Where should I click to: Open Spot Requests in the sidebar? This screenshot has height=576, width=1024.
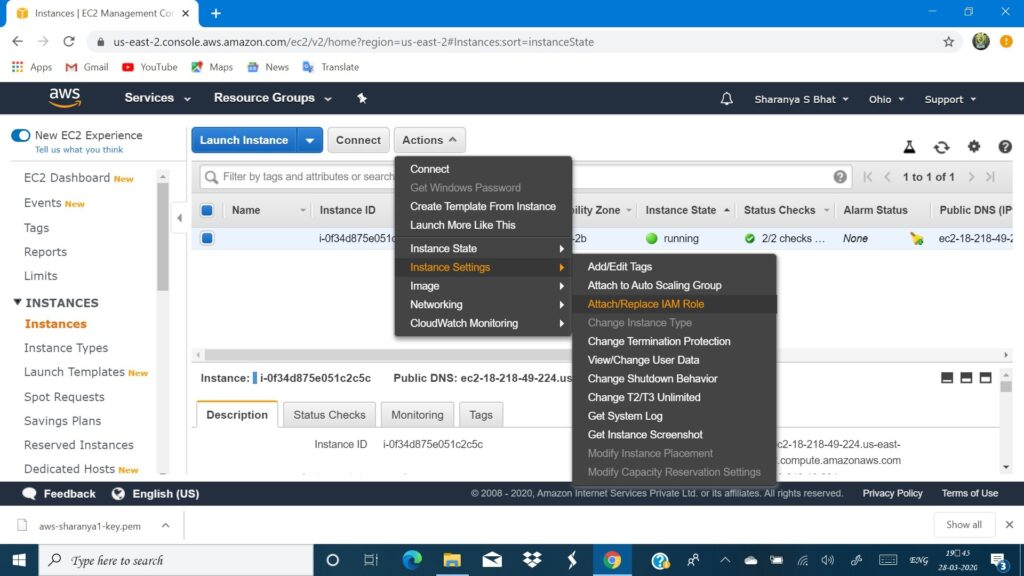(64, 397)
